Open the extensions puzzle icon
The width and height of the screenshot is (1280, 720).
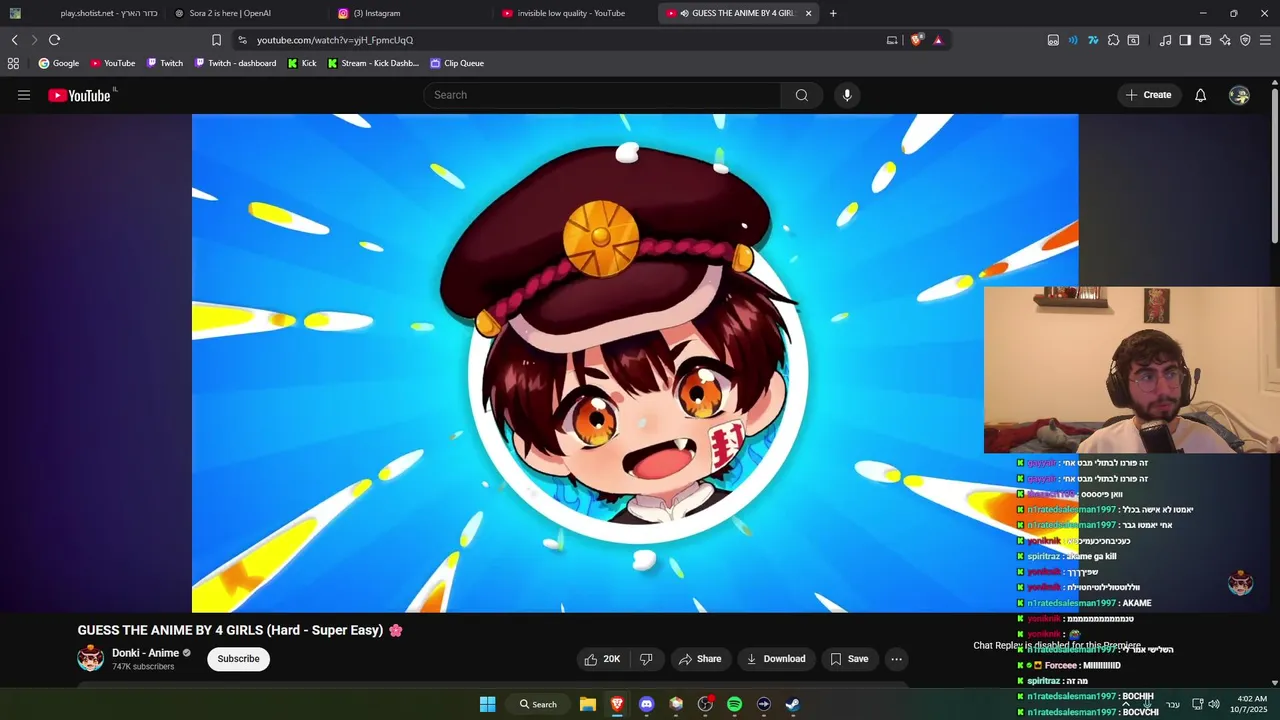(x=1113, y=40)
